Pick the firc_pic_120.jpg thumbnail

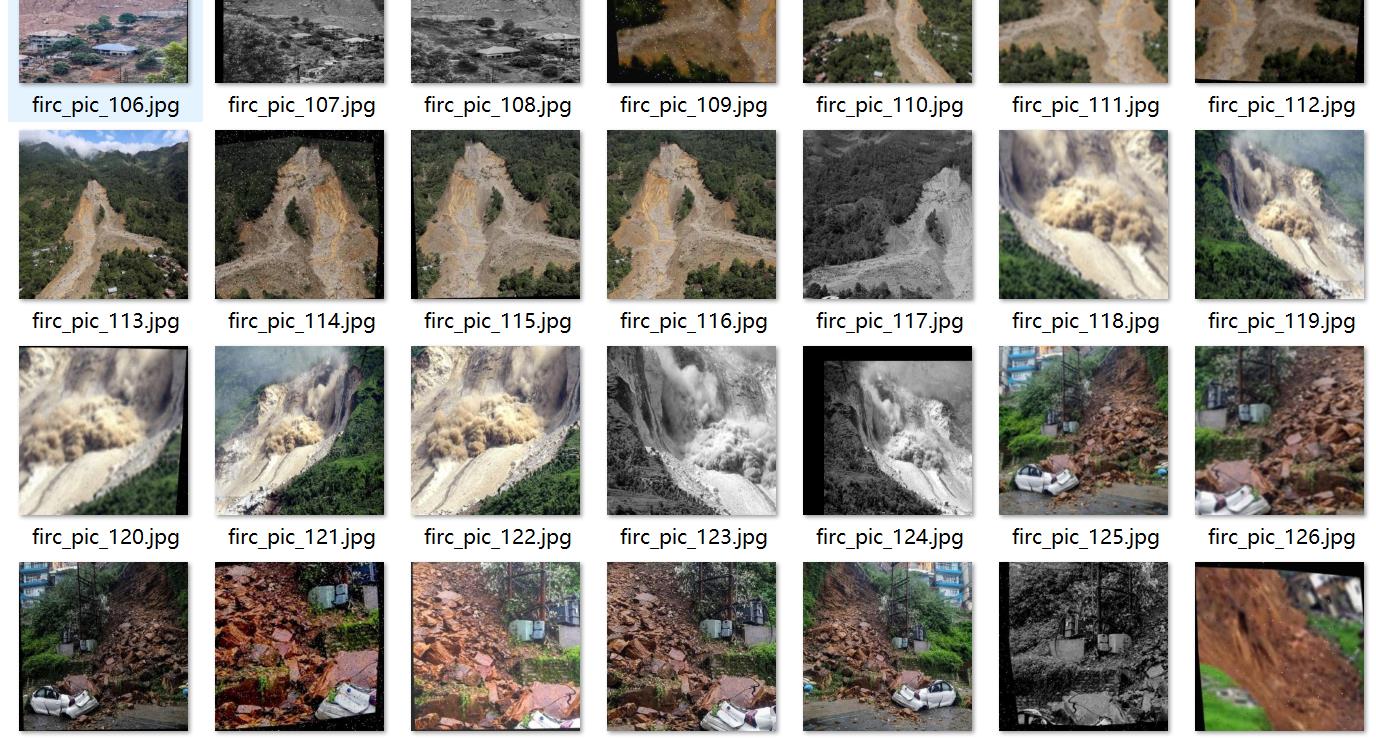tap(104, 431)
